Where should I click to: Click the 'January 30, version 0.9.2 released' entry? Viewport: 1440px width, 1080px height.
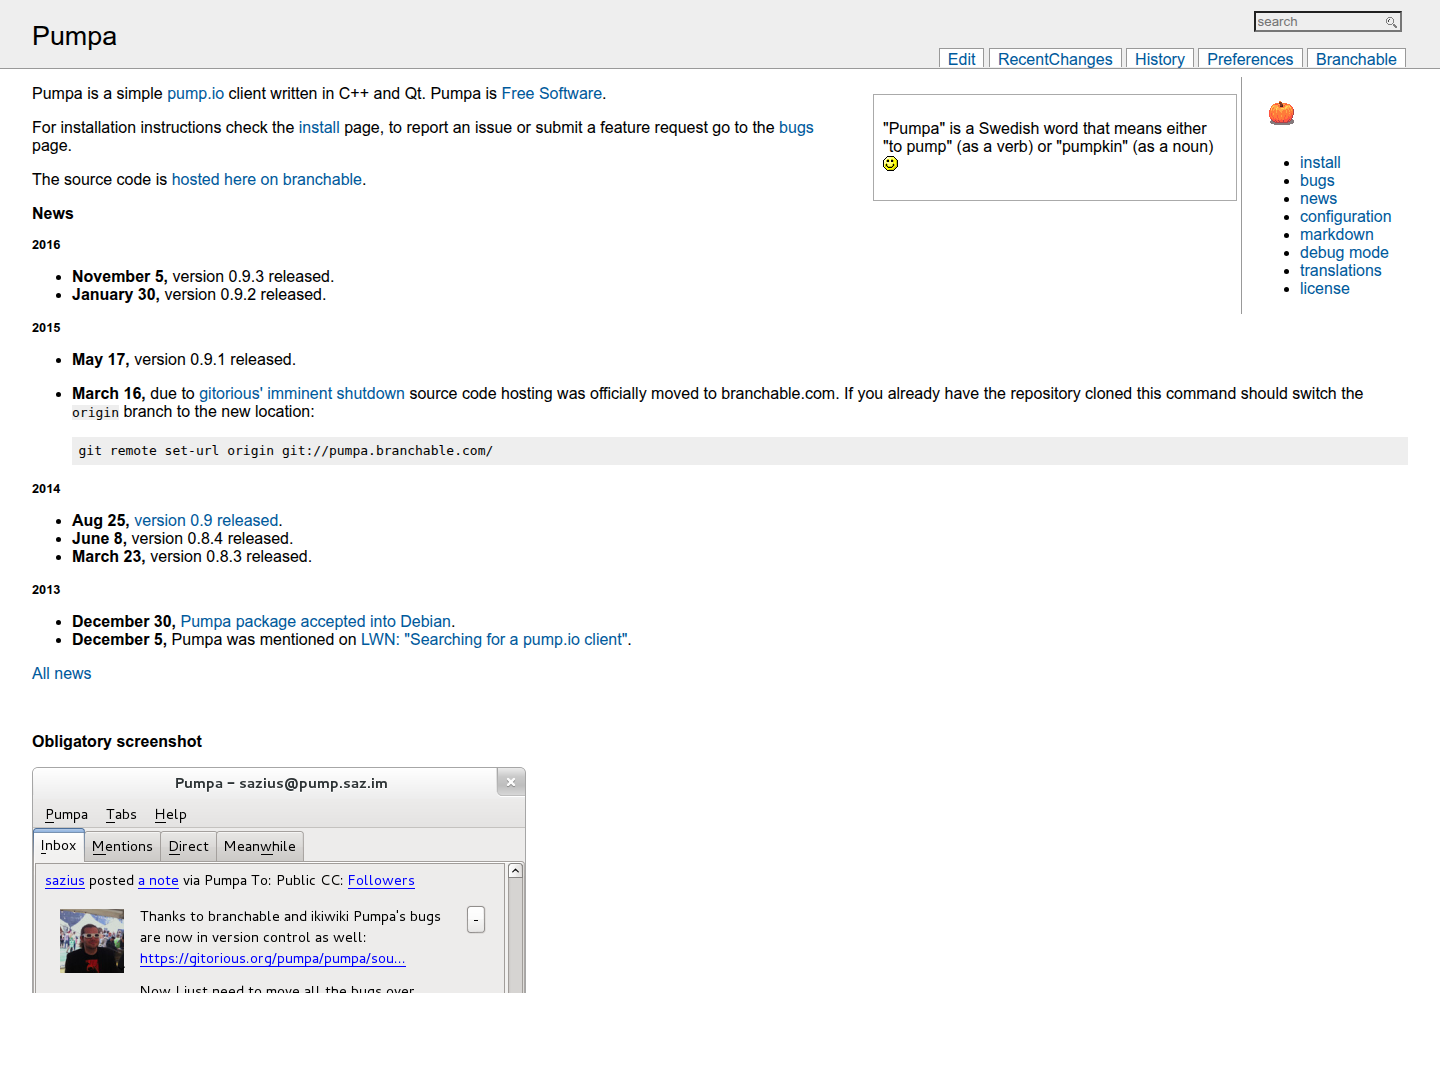click(199, 294)
